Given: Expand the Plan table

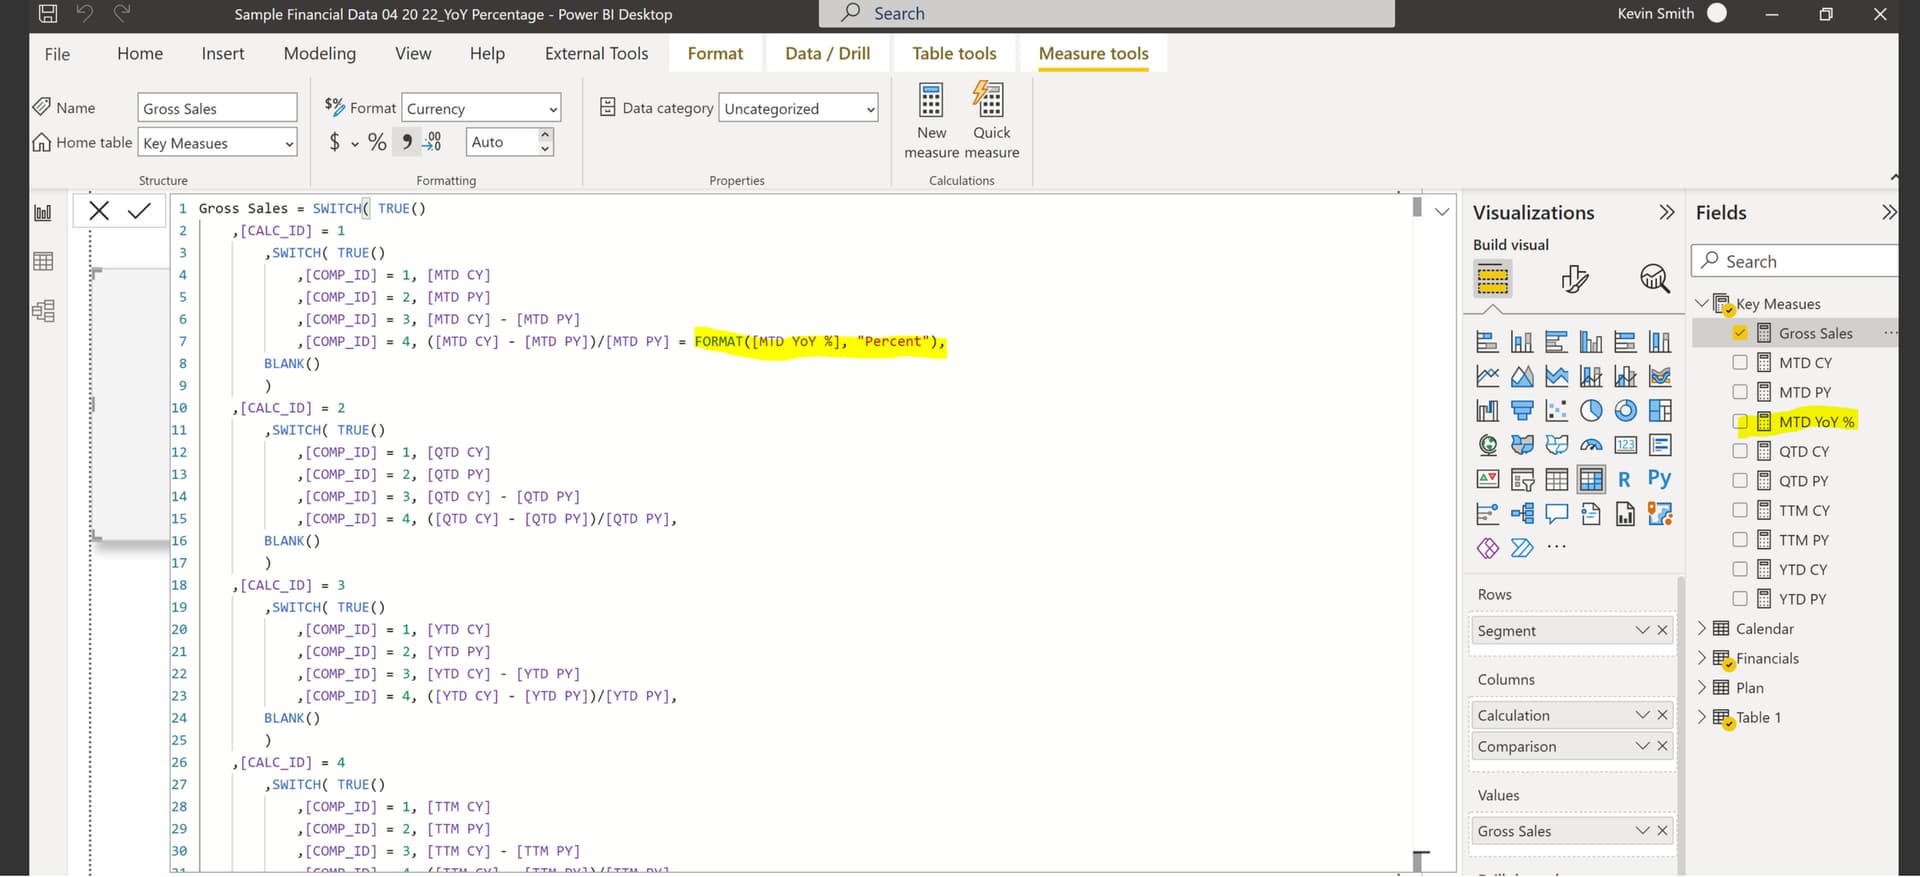Looking at the screenshot, I should point(1702,687).
